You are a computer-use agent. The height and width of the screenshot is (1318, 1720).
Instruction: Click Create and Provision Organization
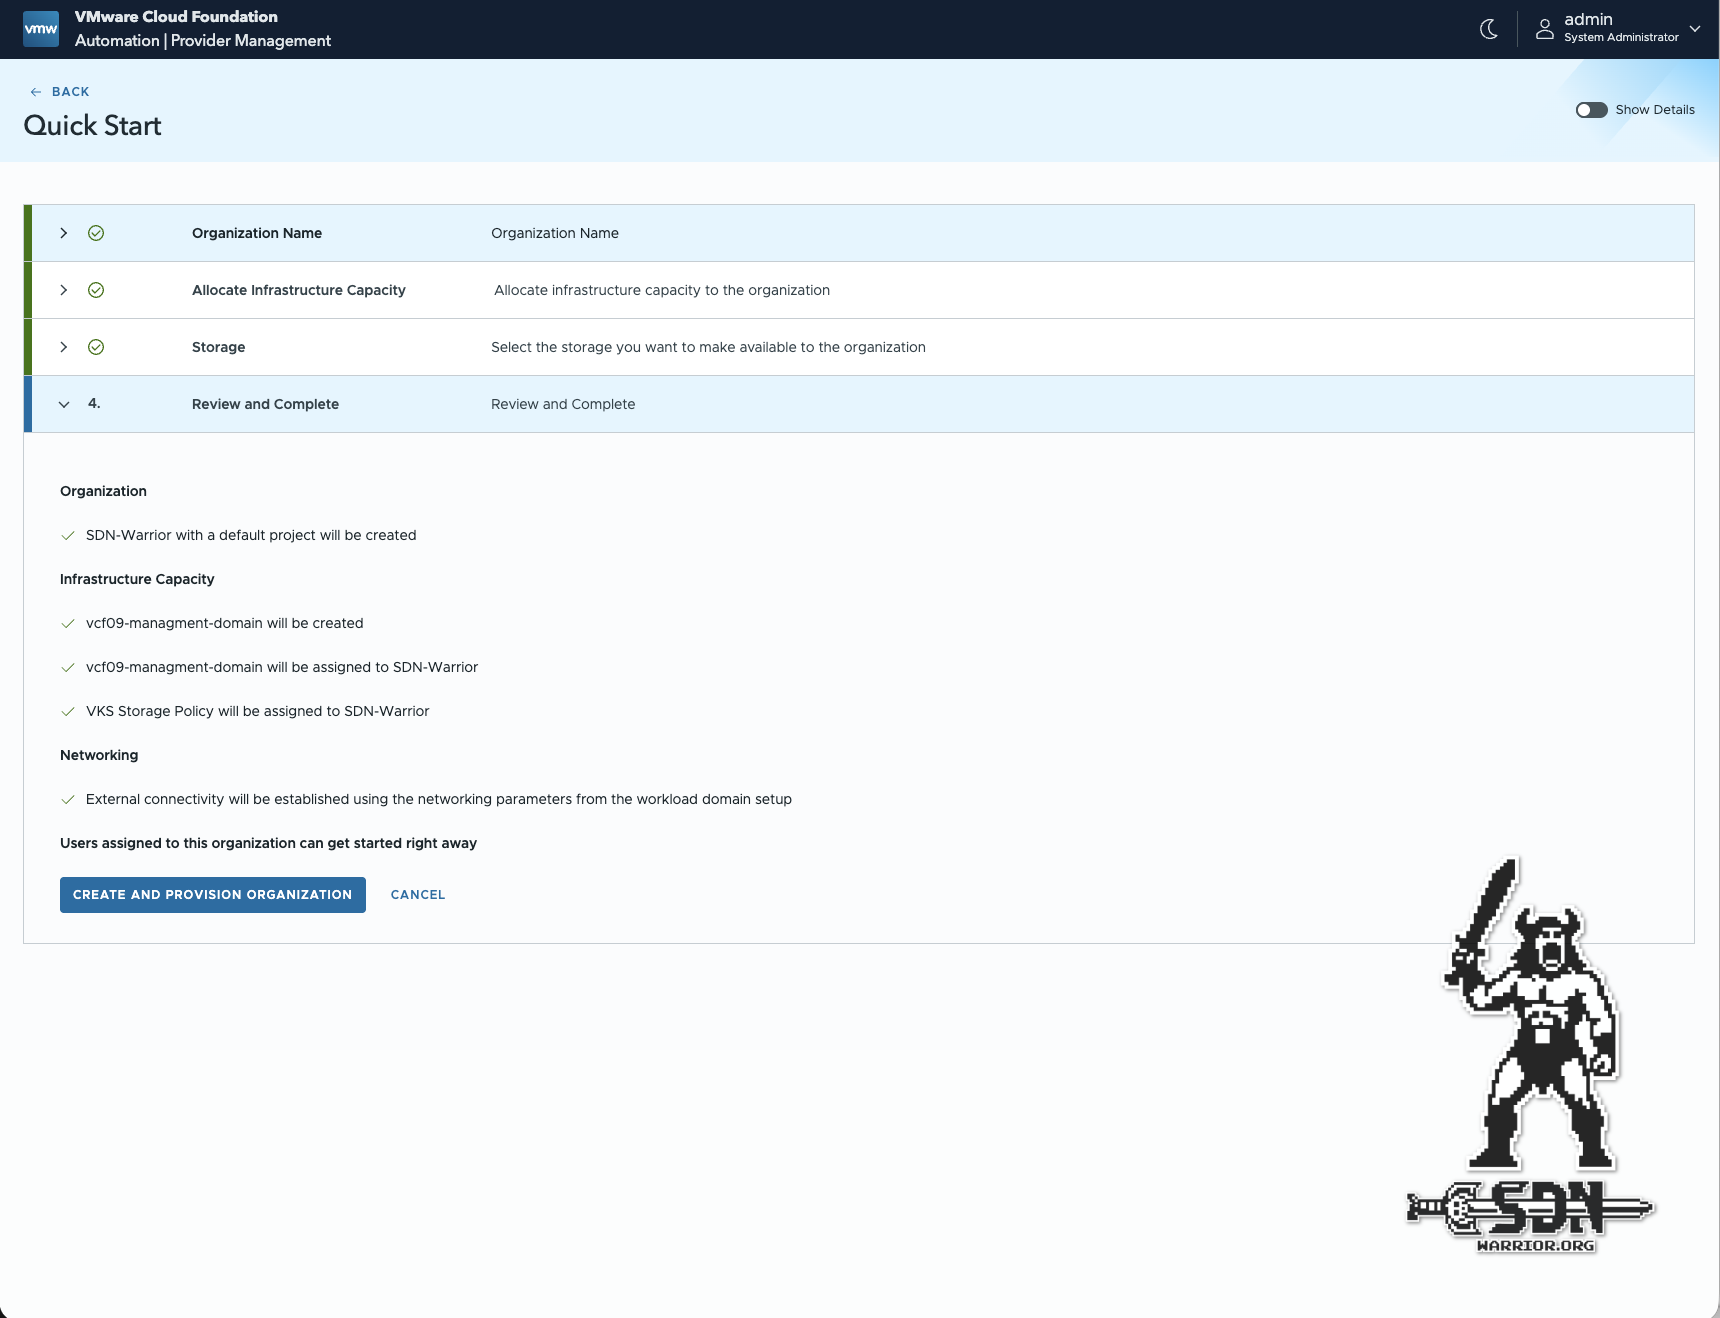point(212,894)
